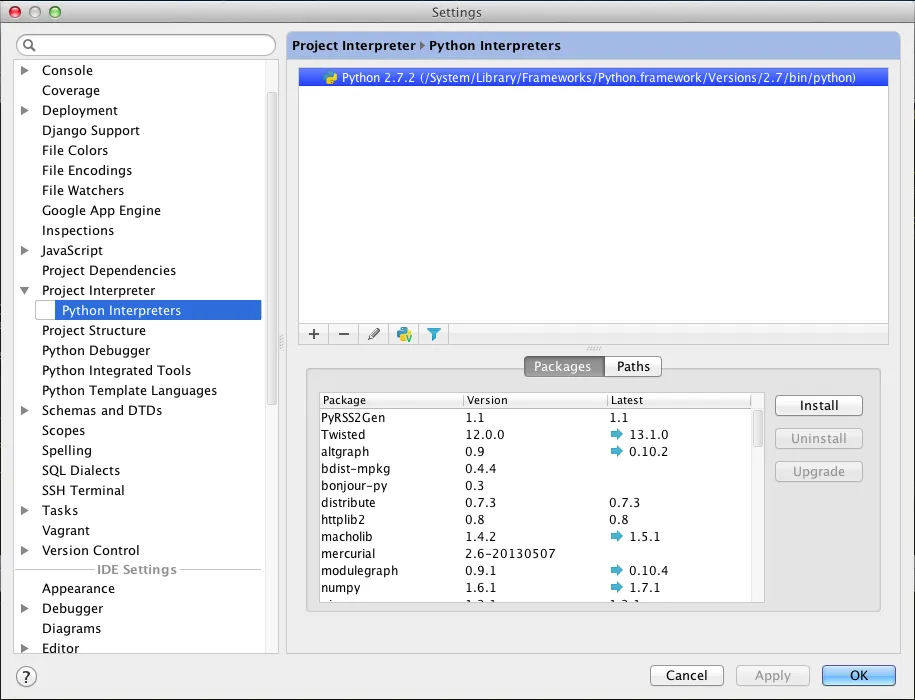Image resolution: width=915 pixels, height=700 pixels.
Task: Click the Install package button
Action: tap(819, 406)
